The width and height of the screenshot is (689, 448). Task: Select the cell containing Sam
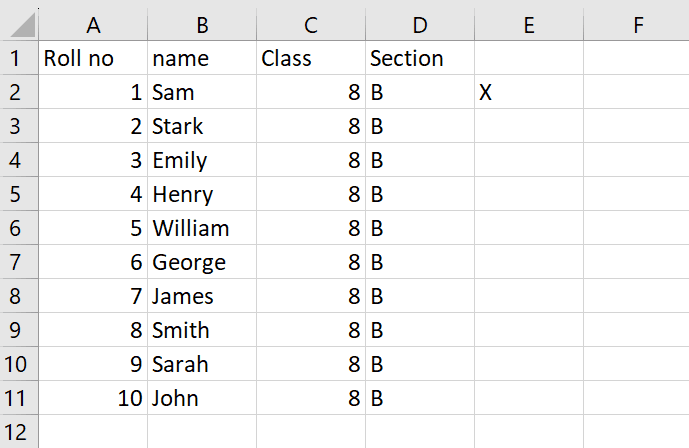coord(202,92)
